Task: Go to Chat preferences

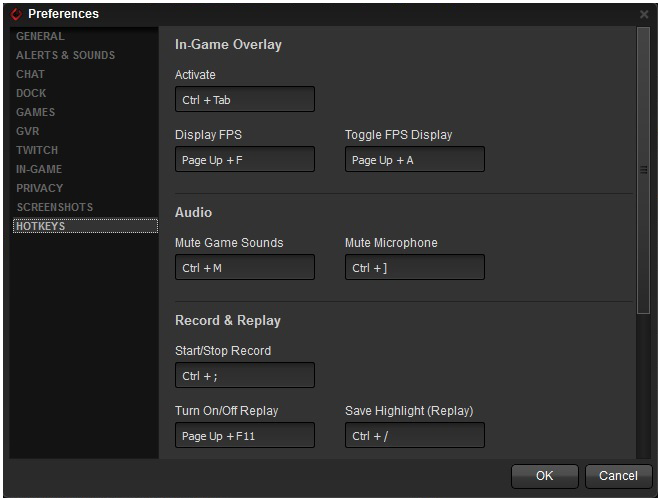Action: pos(30,74)
